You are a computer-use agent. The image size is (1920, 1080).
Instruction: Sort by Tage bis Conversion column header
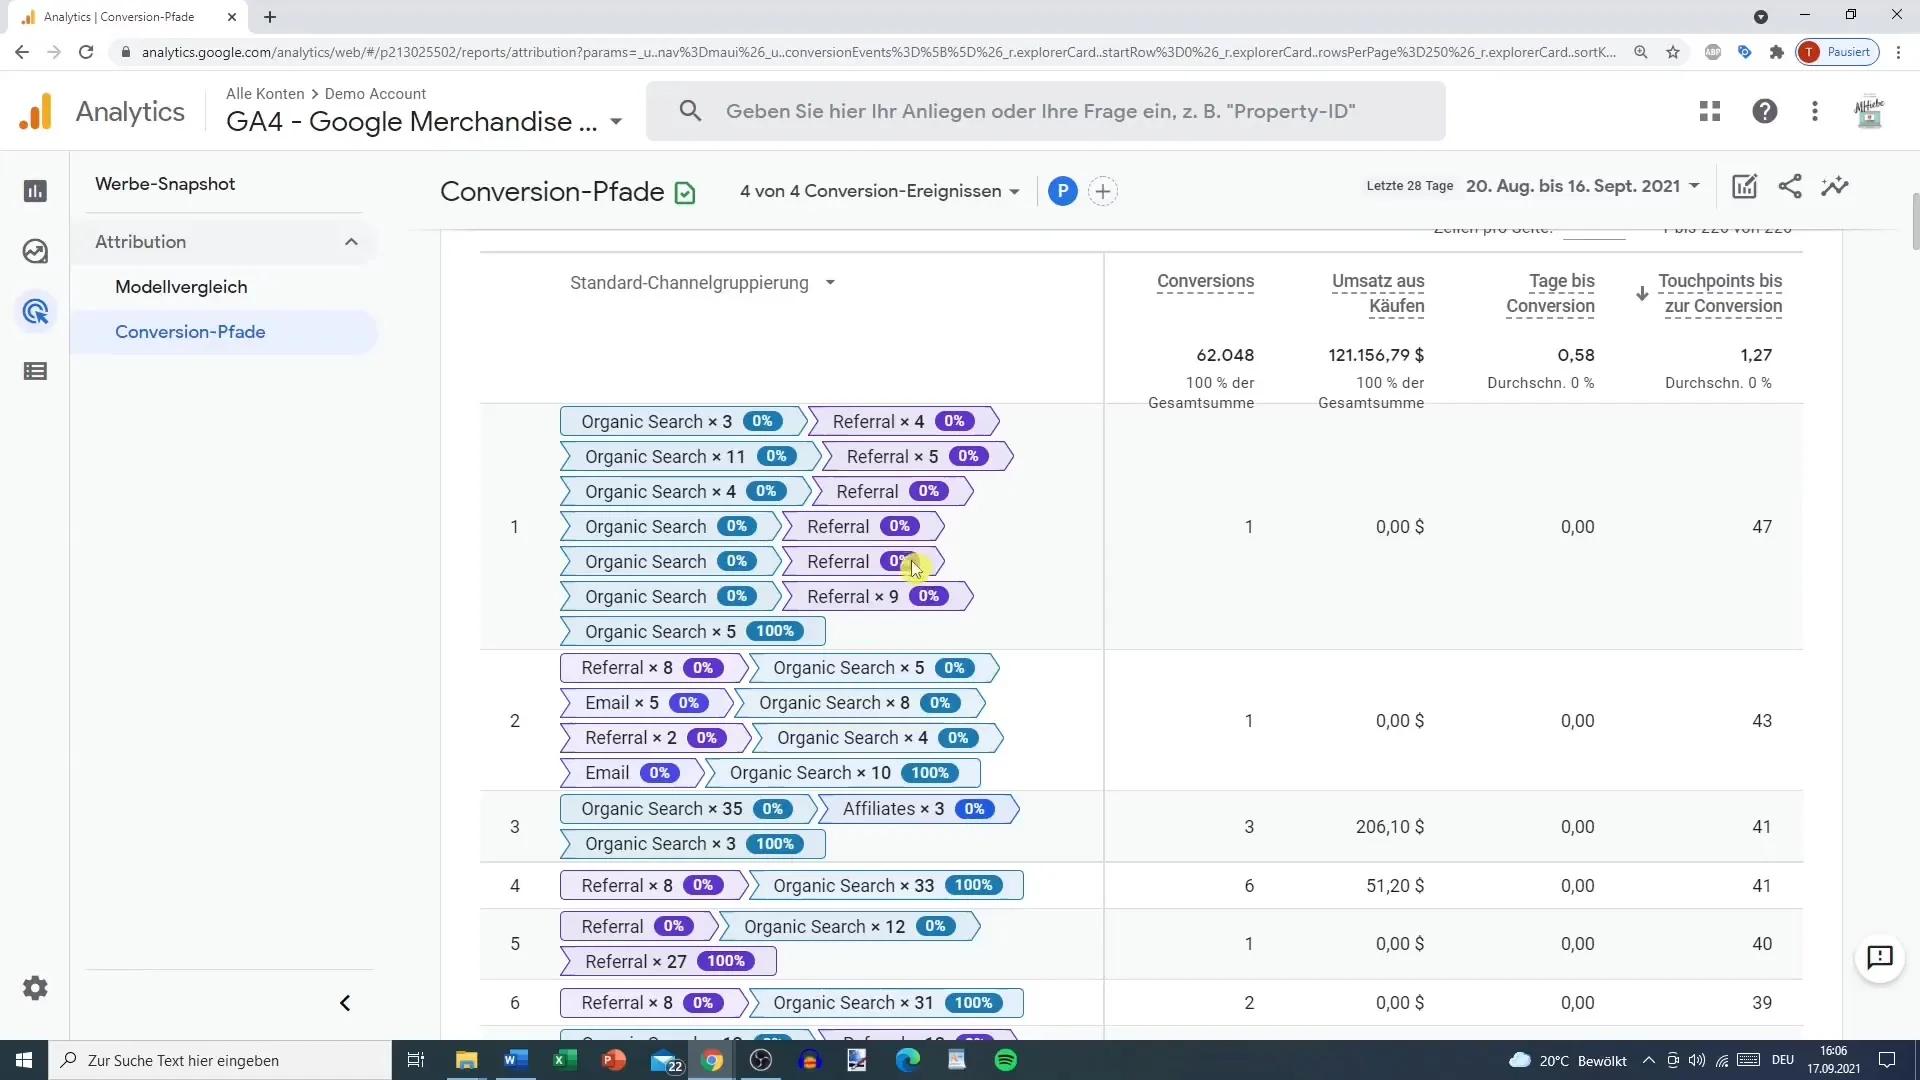click(1550, 294)
